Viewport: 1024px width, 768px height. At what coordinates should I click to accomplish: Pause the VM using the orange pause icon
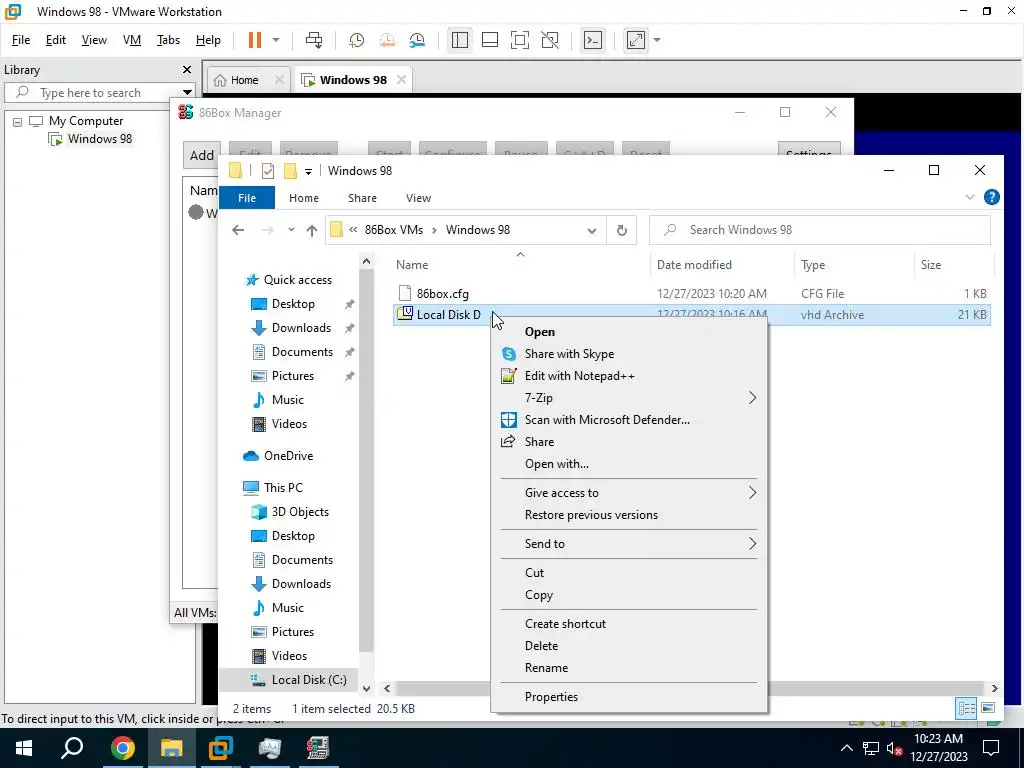255,40
